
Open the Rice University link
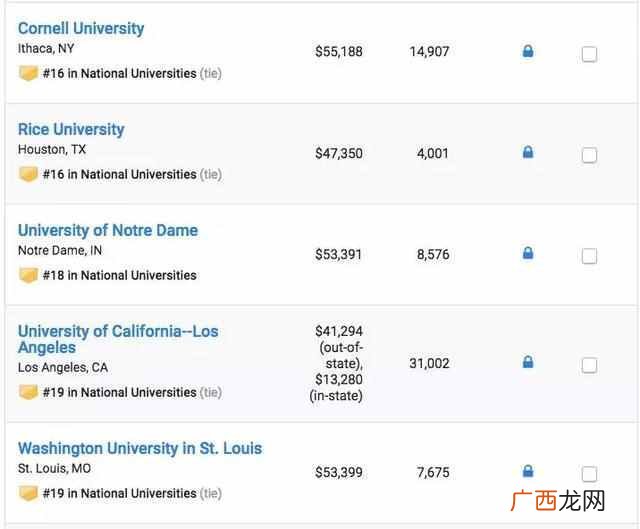point(71,129)
